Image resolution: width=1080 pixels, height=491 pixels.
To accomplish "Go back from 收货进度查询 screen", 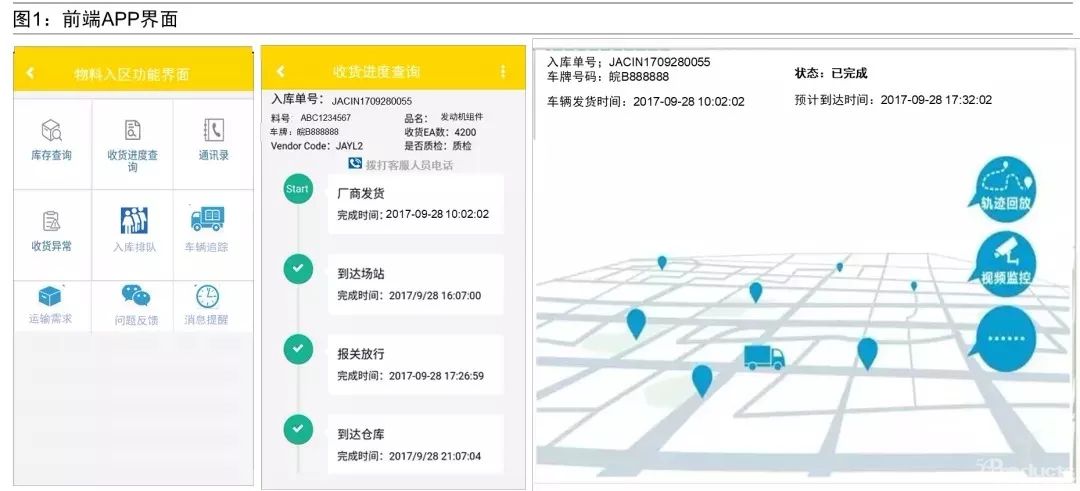I will pyautogui.click(x=280, y=71).
